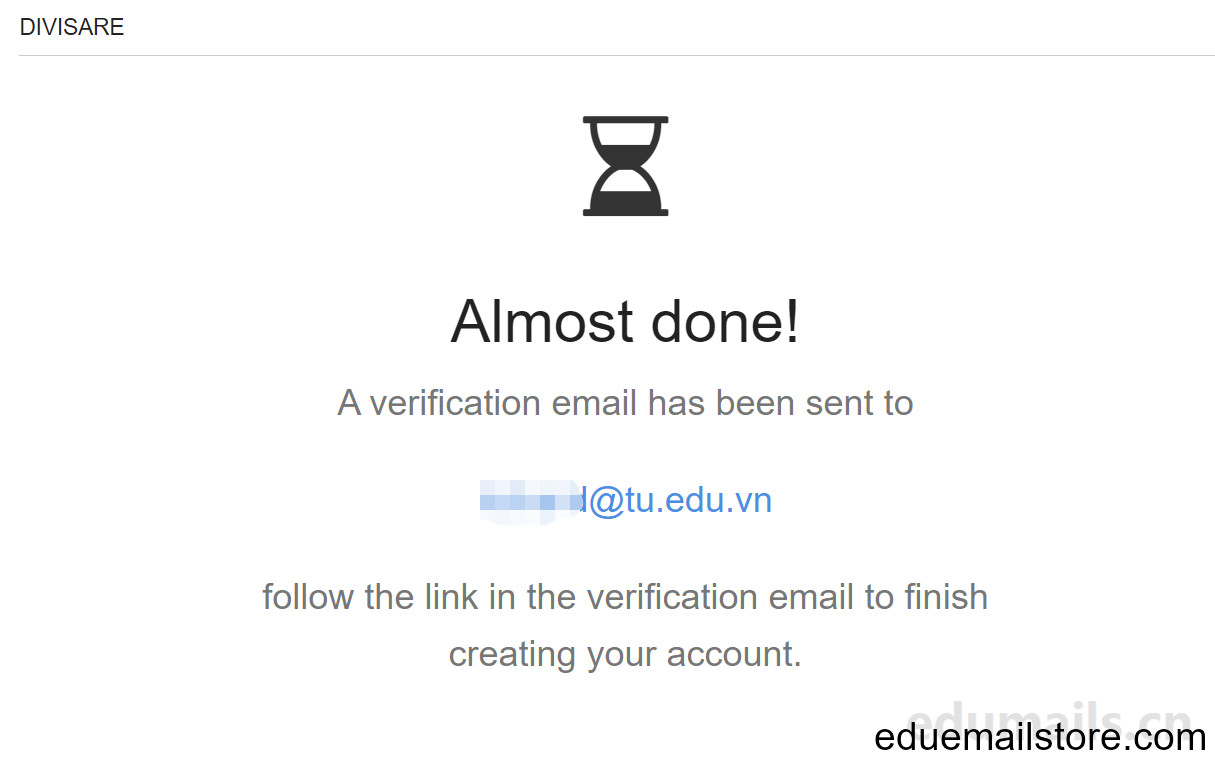Click the 'creating your account.' text line
The image size is (1215, 764).
tap(625, 654)
